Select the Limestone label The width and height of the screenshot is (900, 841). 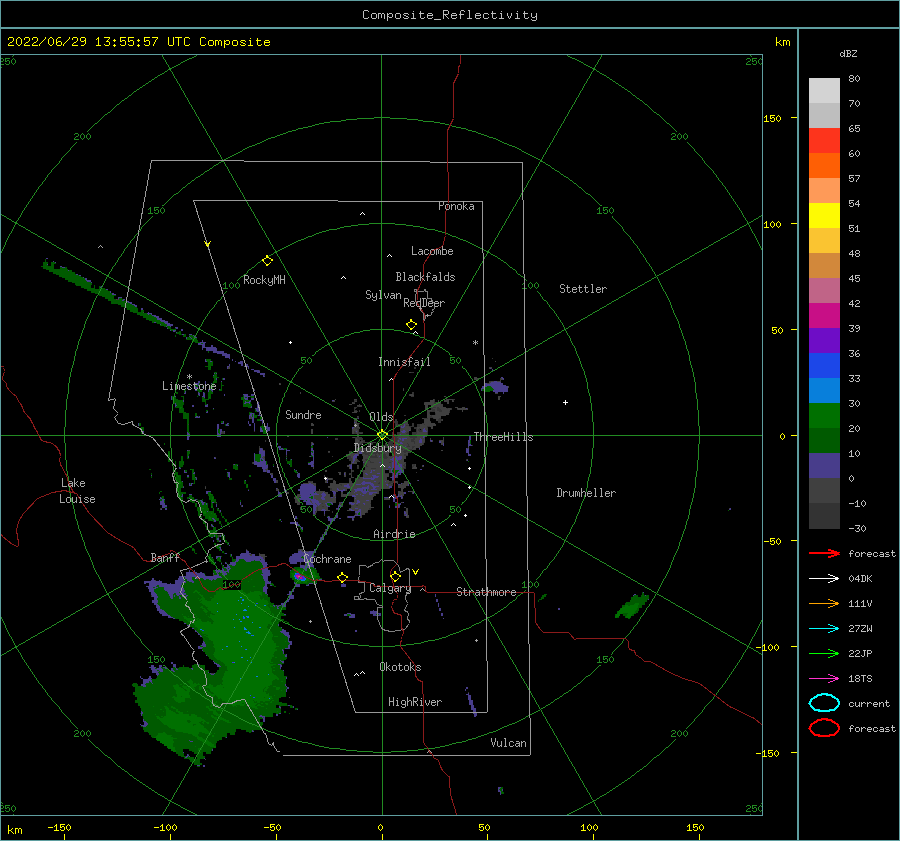pyautogui.click(x=189, y=386)
